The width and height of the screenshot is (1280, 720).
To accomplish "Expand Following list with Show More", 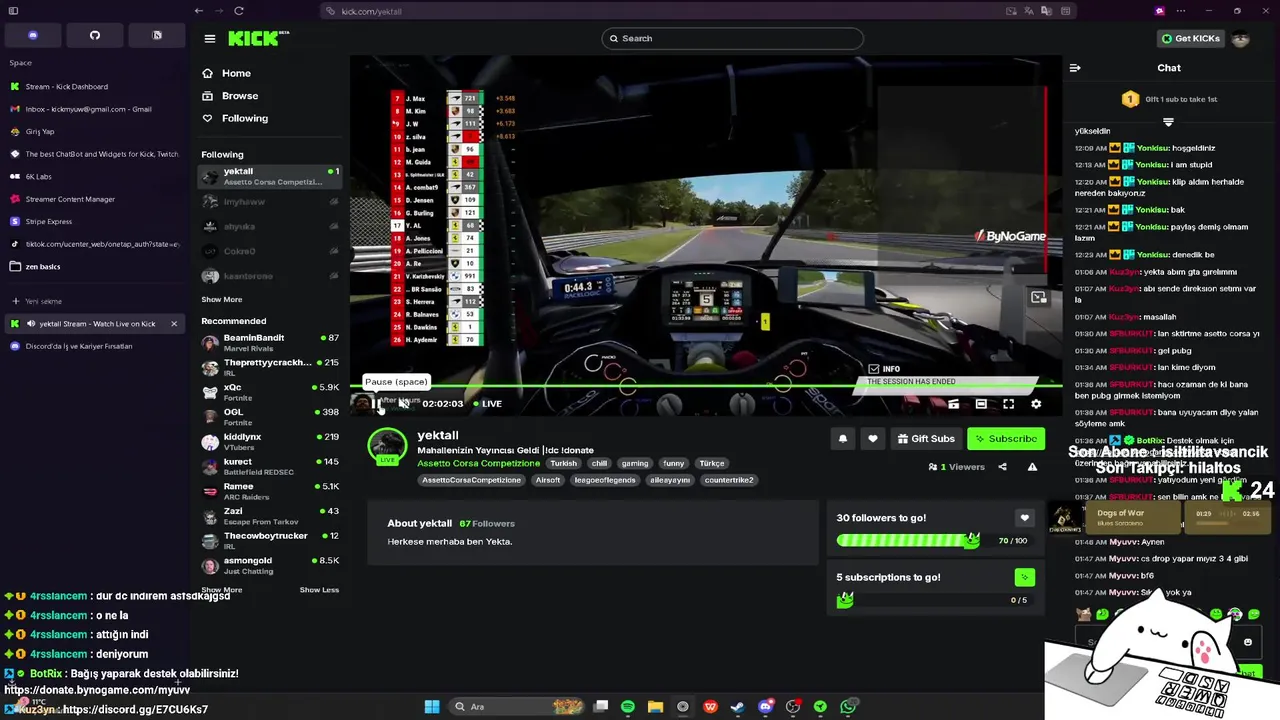I will point(222,300).
